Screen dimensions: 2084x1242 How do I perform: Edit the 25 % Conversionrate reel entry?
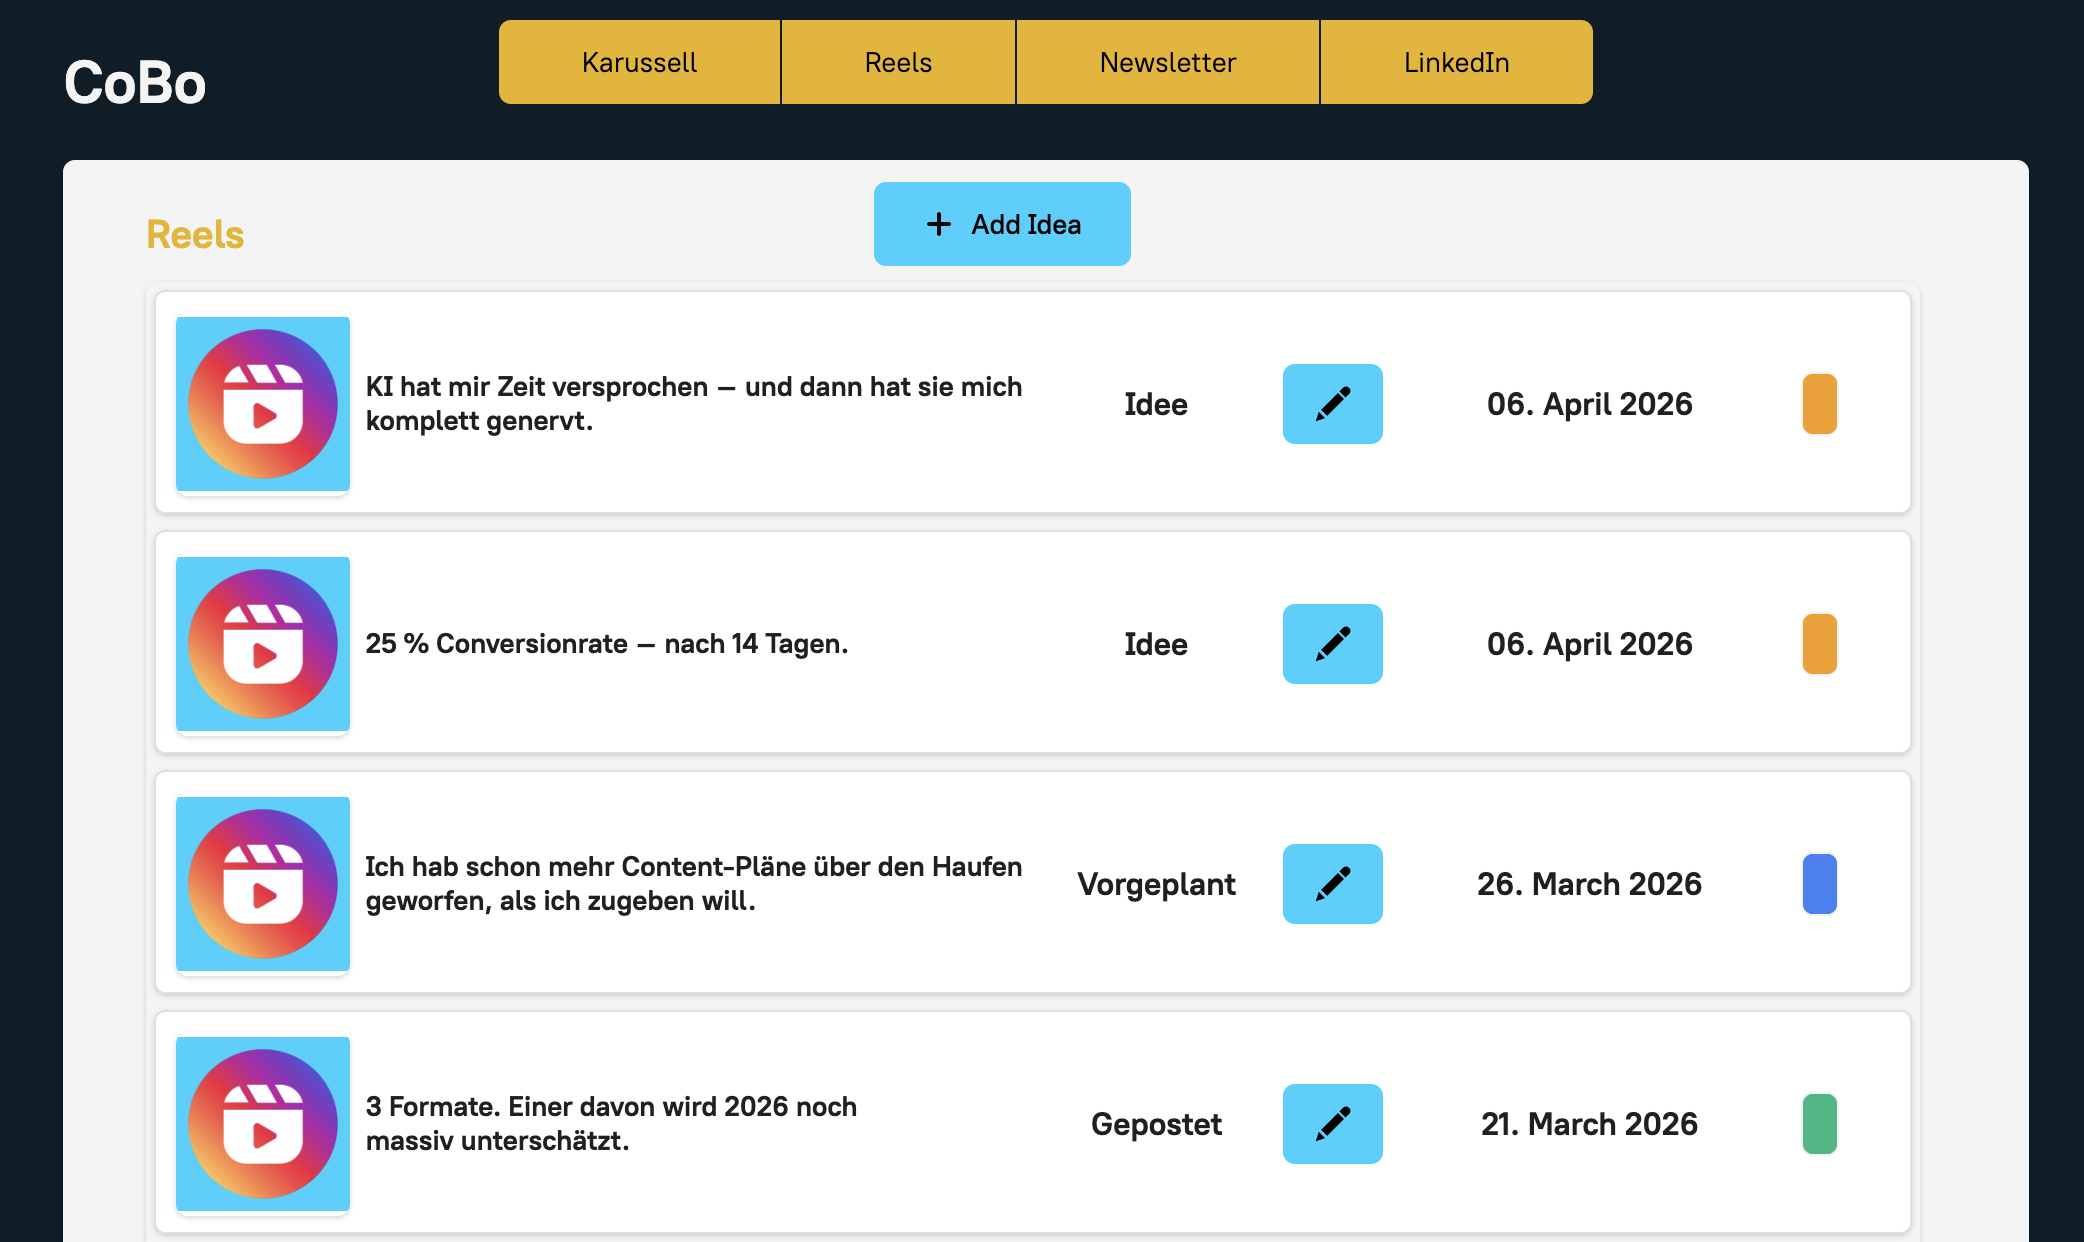coord(1332,644)
